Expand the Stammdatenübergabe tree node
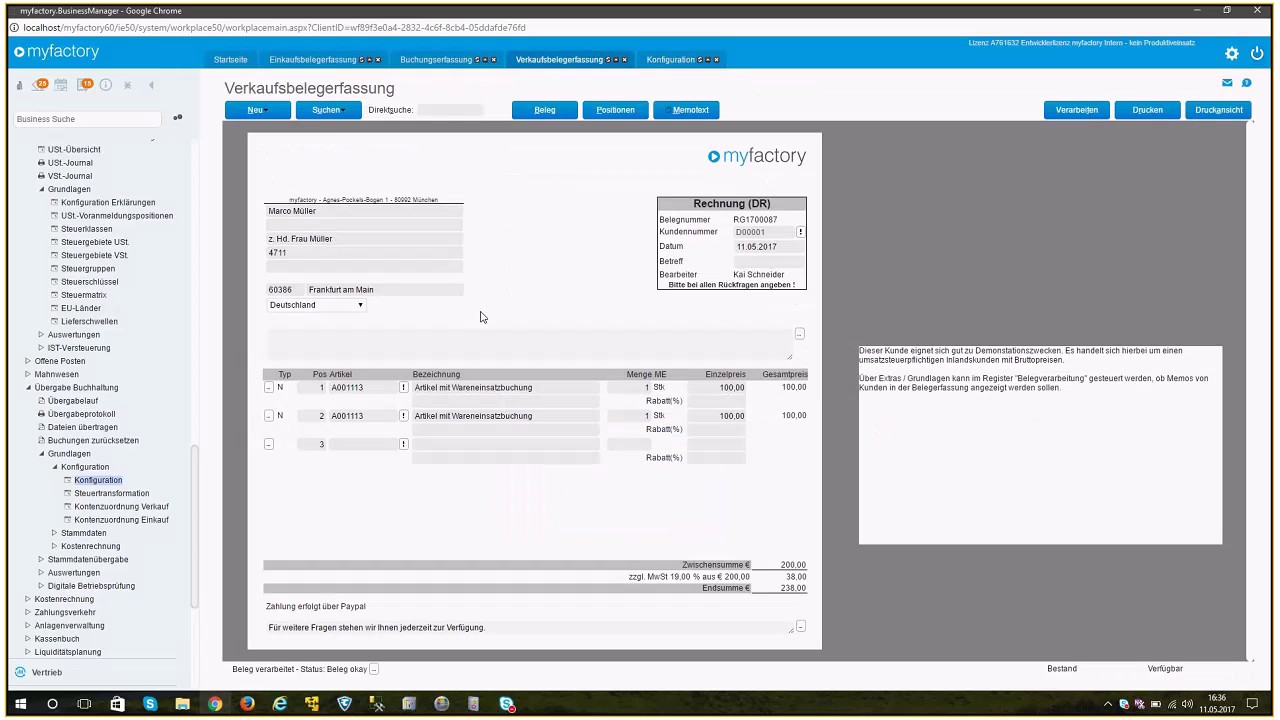Screen dimensions: 1280x720 [41, 559]
